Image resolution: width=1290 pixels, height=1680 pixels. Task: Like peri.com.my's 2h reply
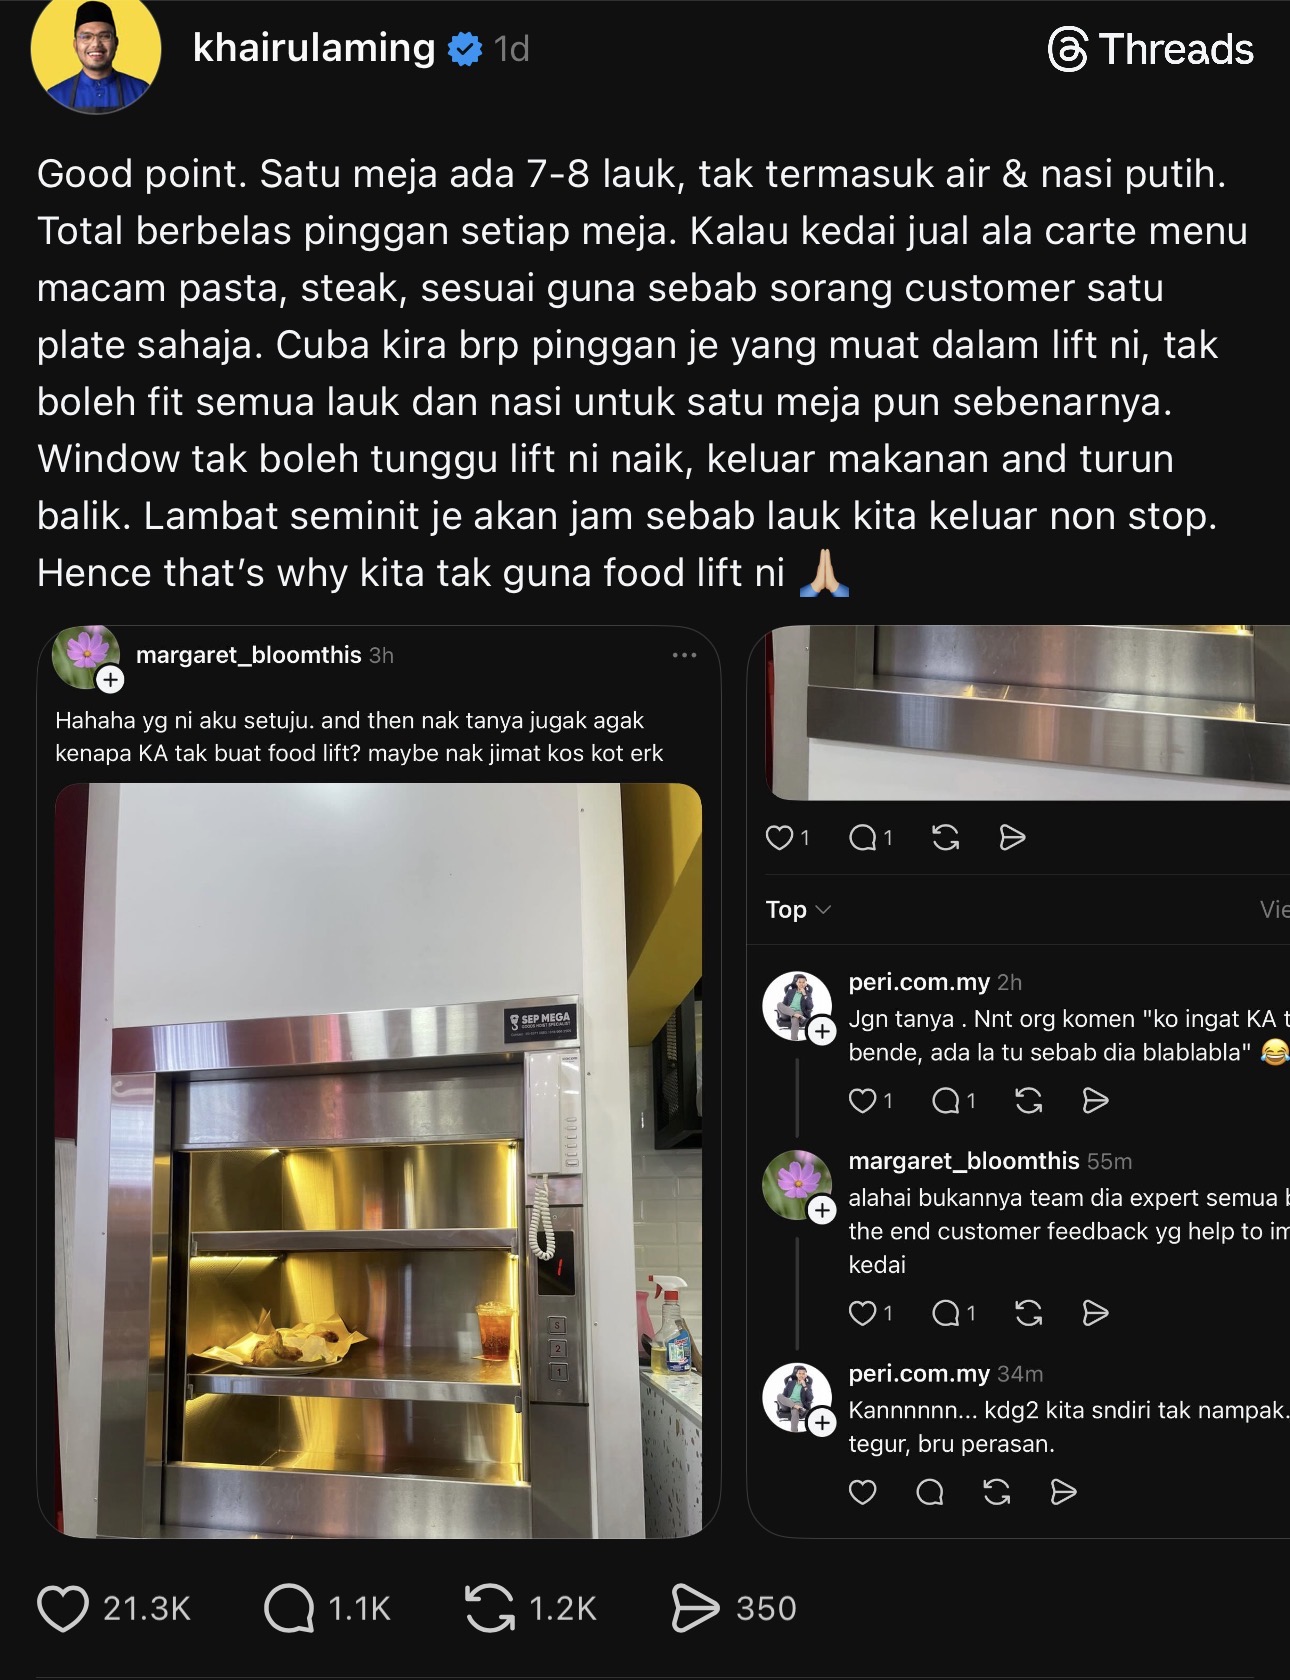pyautogui.click(x=862, y=1101)
